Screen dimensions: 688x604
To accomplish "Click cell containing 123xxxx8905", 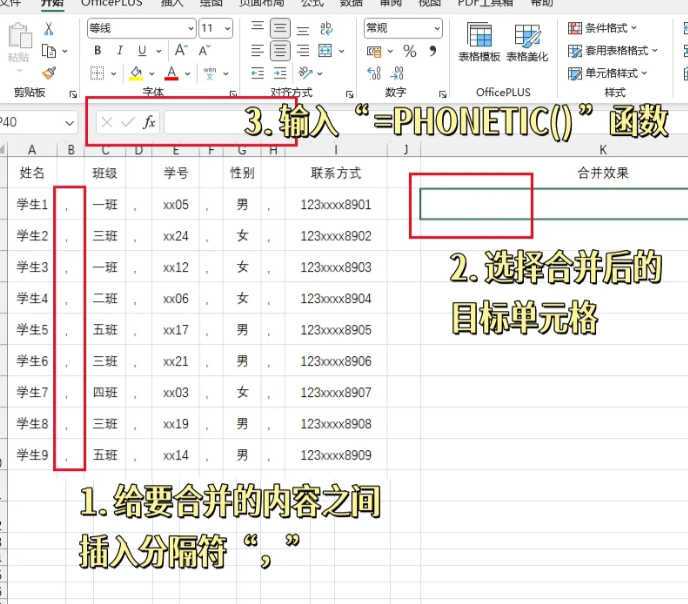I will coord(336,330).
